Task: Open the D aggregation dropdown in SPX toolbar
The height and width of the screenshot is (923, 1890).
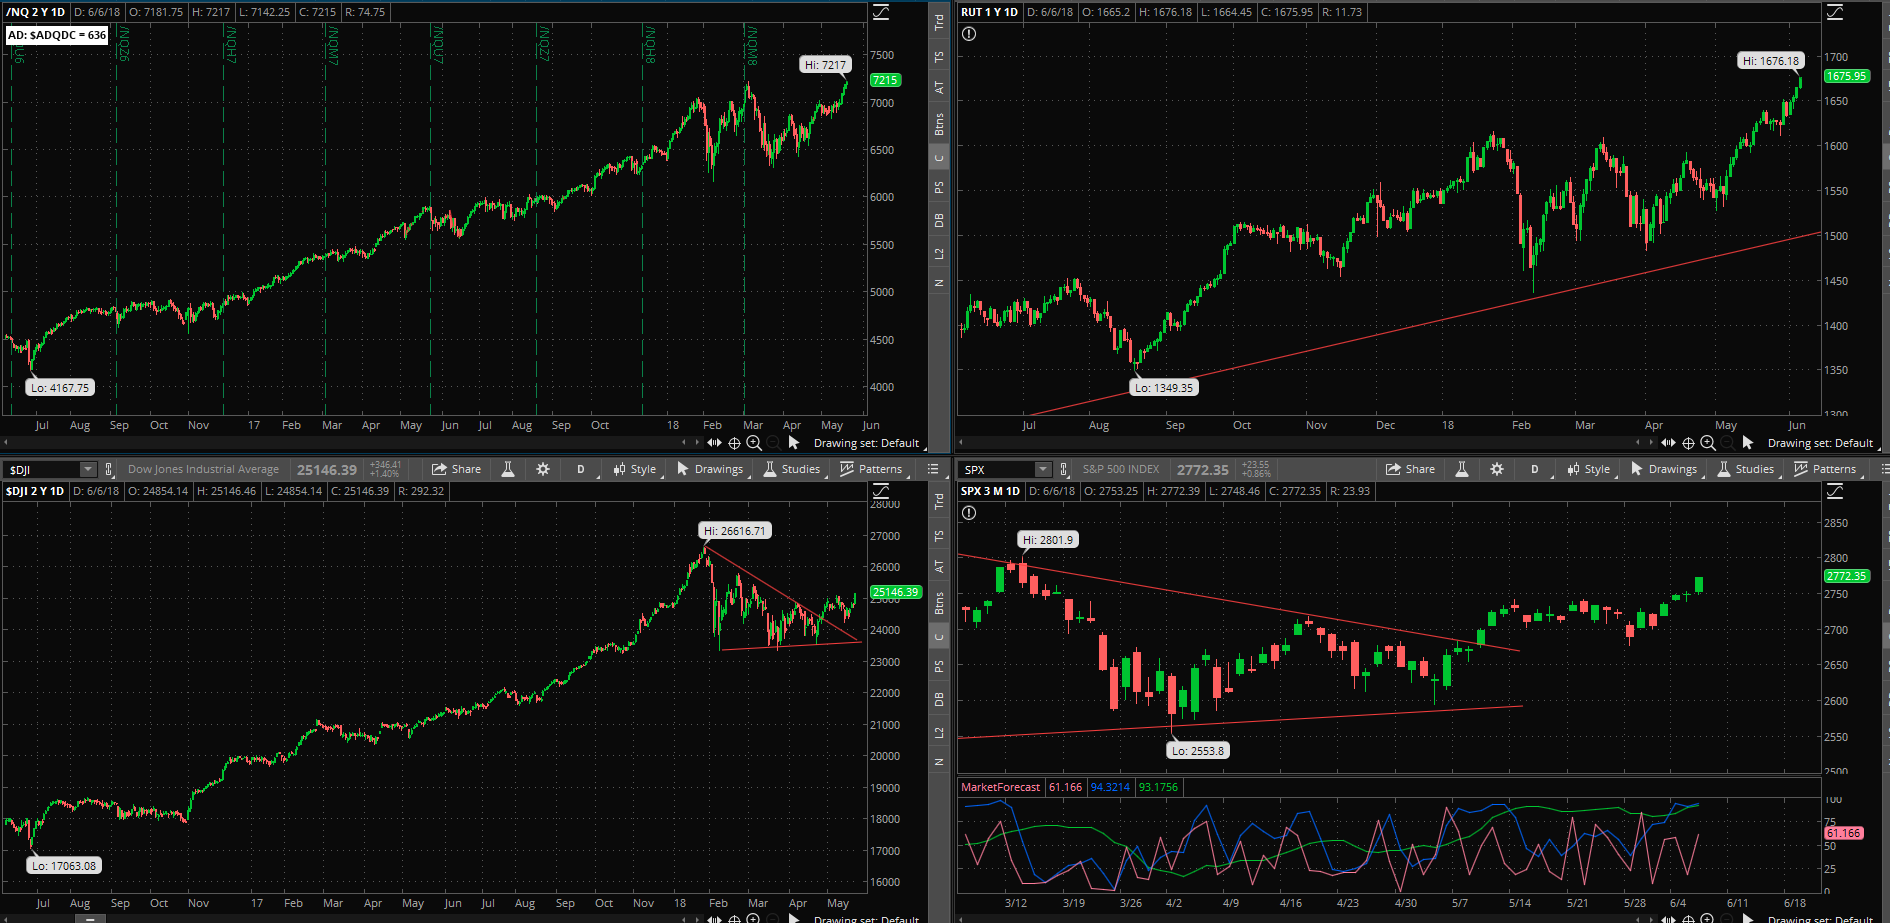Action: coord(1535,469)
